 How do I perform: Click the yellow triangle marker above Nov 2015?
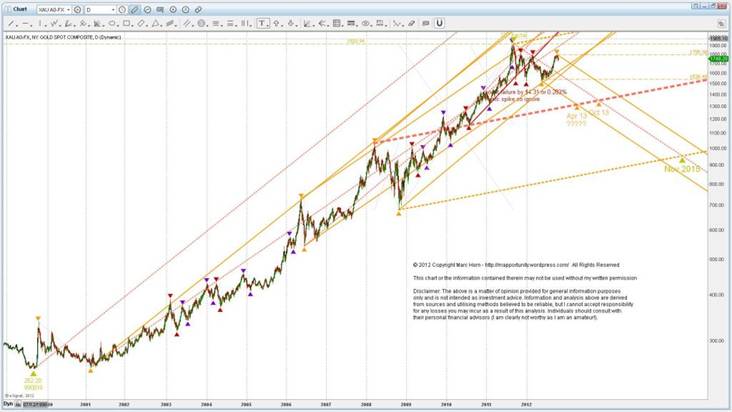682,160
